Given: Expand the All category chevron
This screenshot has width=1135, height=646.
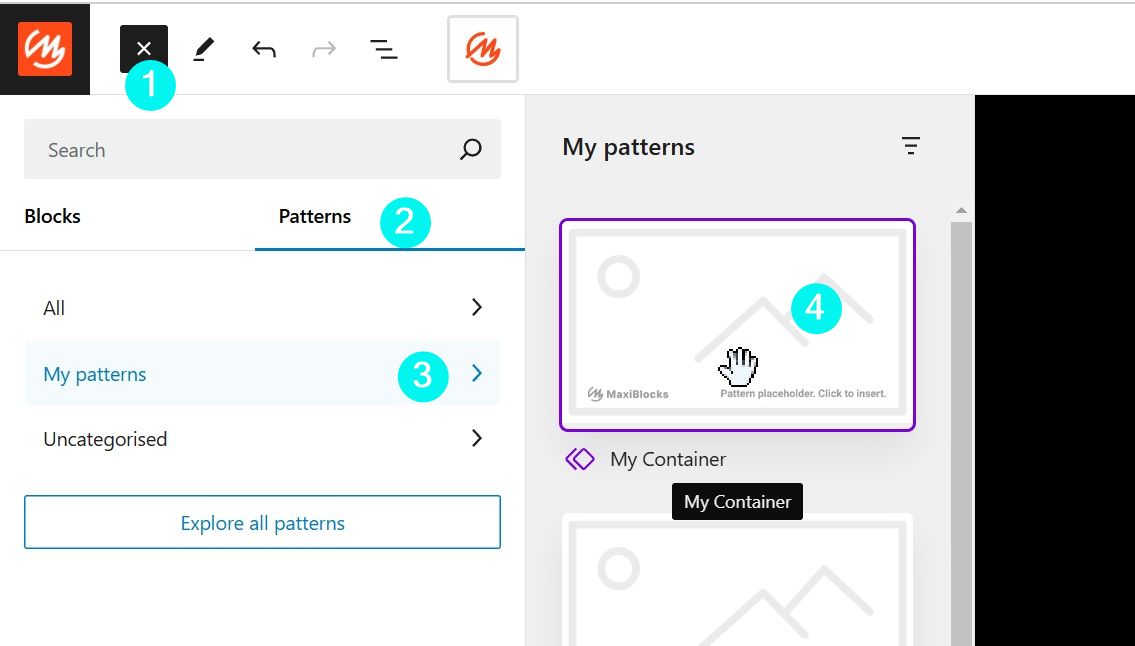Looking at the screenshot, I should [476, 307].
